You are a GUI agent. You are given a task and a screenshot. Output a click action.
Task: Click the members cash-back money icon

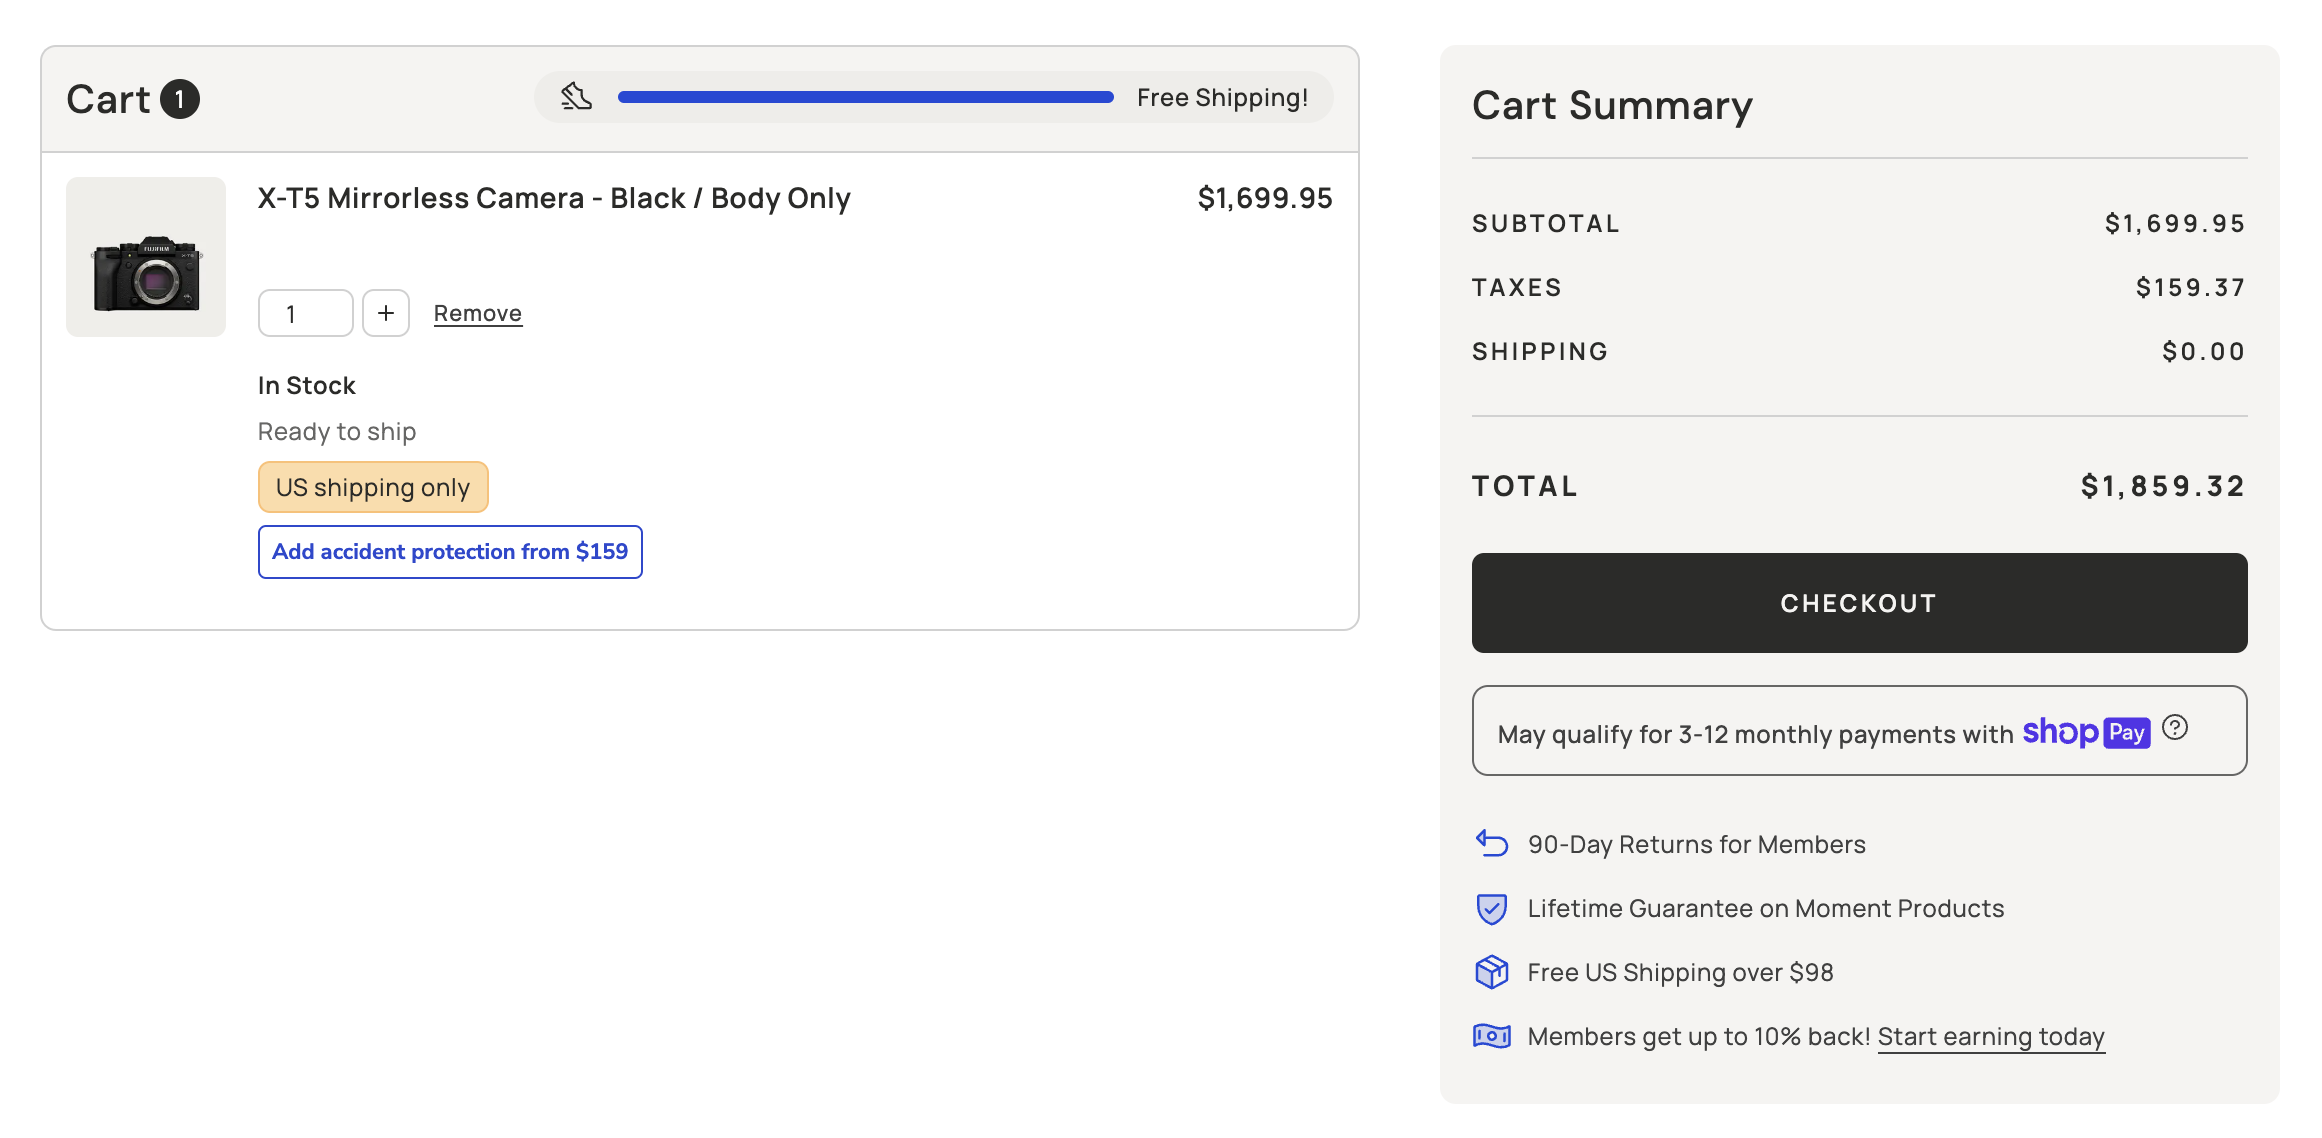pos(1491,1036)
